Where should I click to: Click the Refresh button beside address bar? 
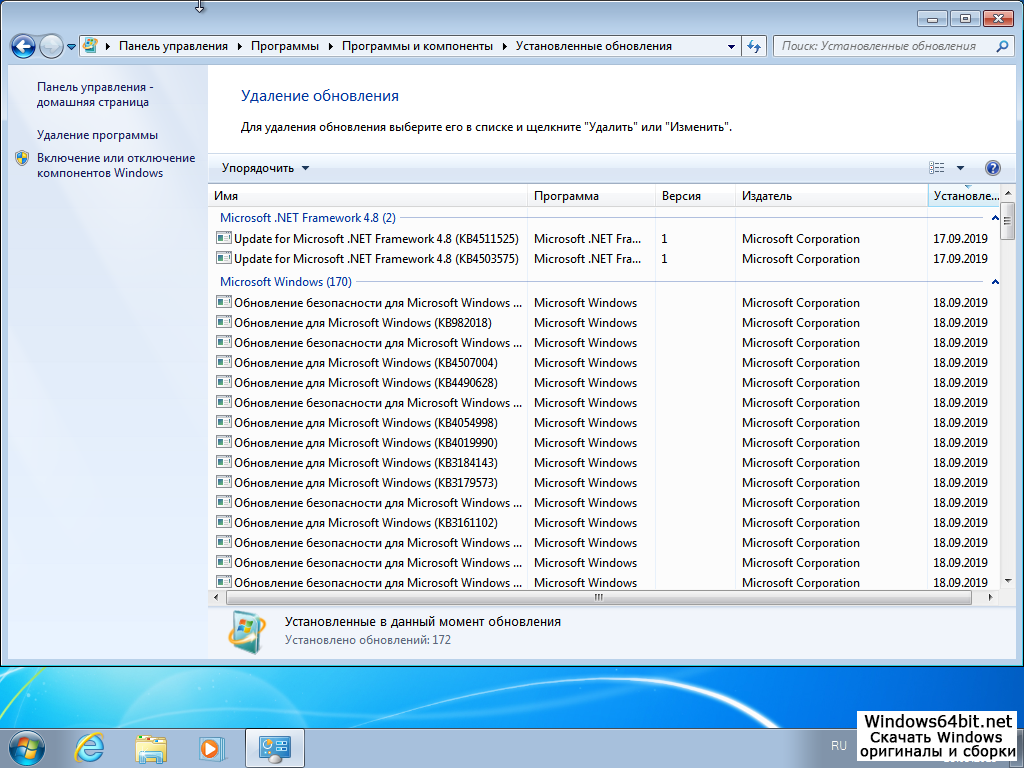click(755, 46)
